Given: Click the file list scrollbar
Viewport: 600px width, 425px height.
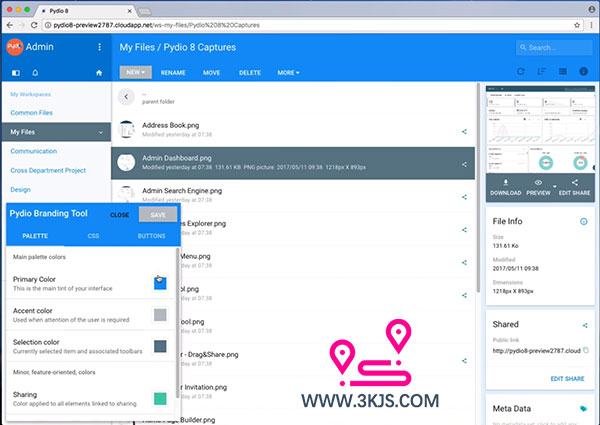Looking at the screenshot, I should pos(478,187).
